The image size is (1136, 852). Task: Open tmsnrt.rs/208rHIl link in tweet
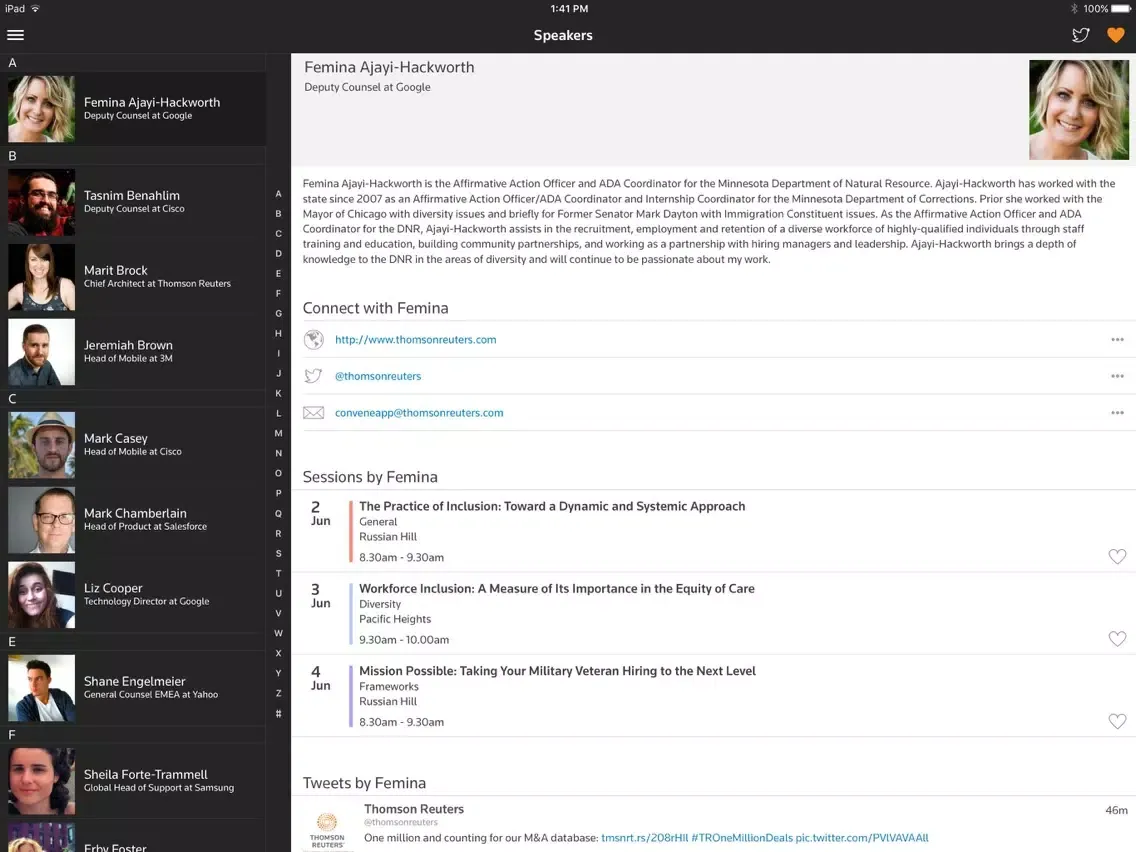pos(644,838)
